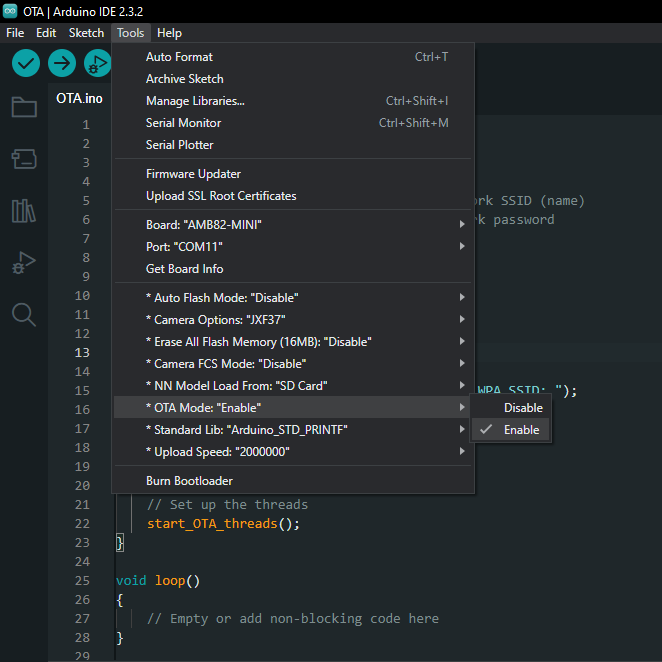Click the Verify sketch checkmark icon
Screen dimensions: 662x662
tap(26, 64)
